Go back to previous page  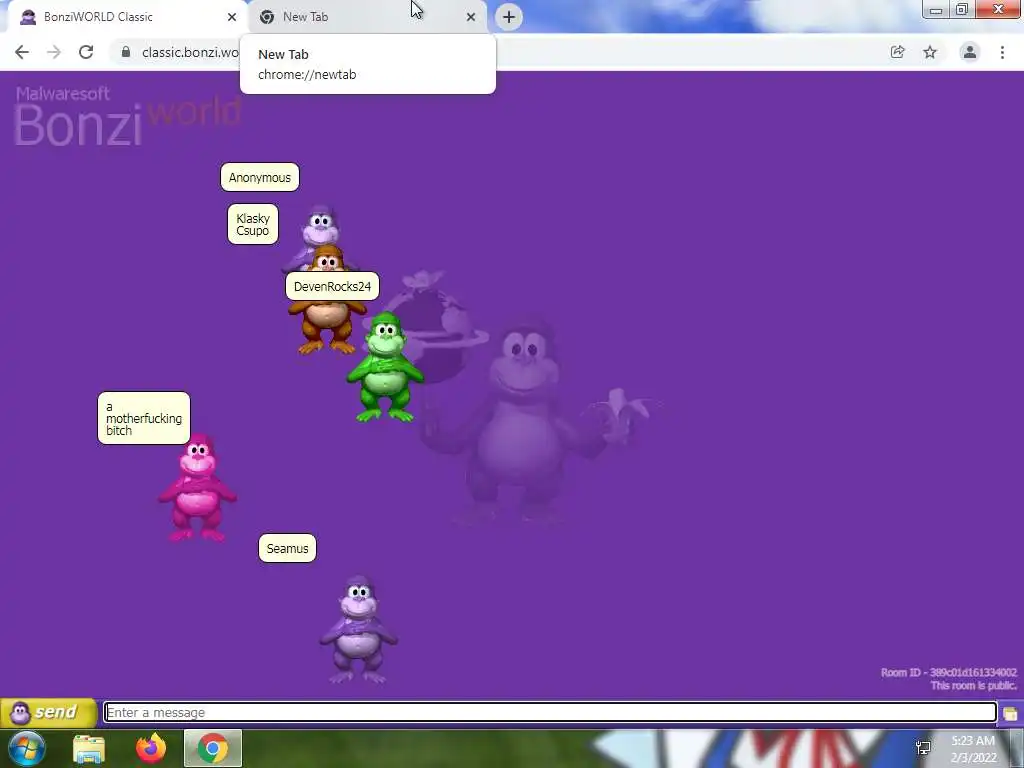[x=22, y=52]
